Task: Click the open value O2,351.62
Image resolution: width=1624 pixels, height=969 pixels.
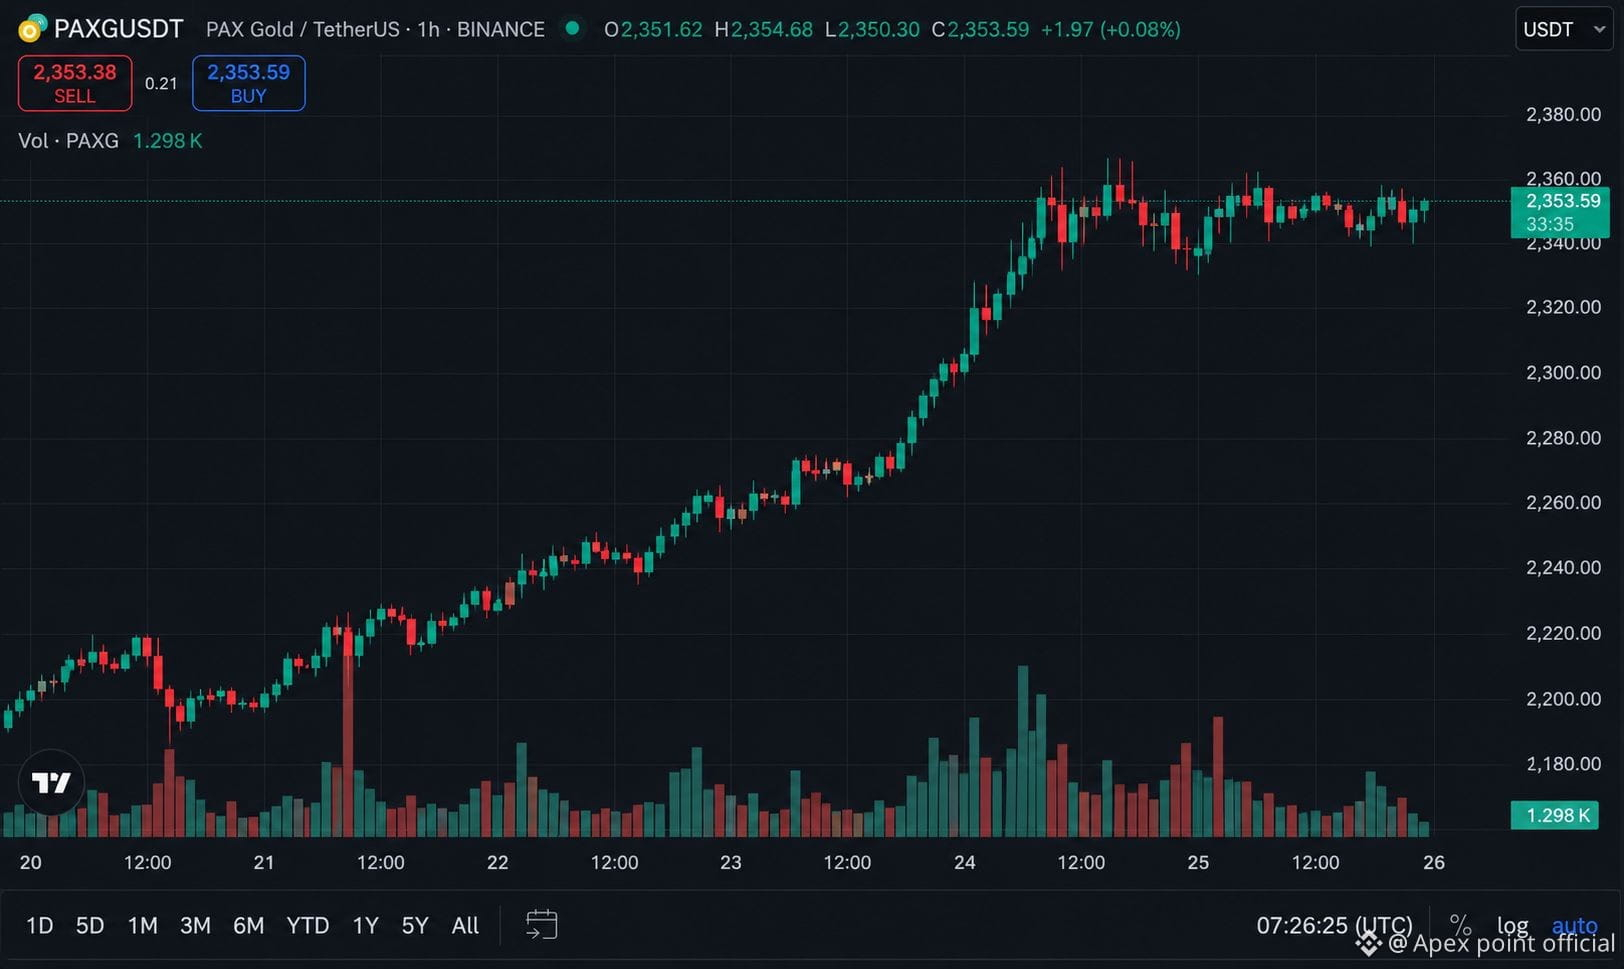Action: tap(653, 29)
